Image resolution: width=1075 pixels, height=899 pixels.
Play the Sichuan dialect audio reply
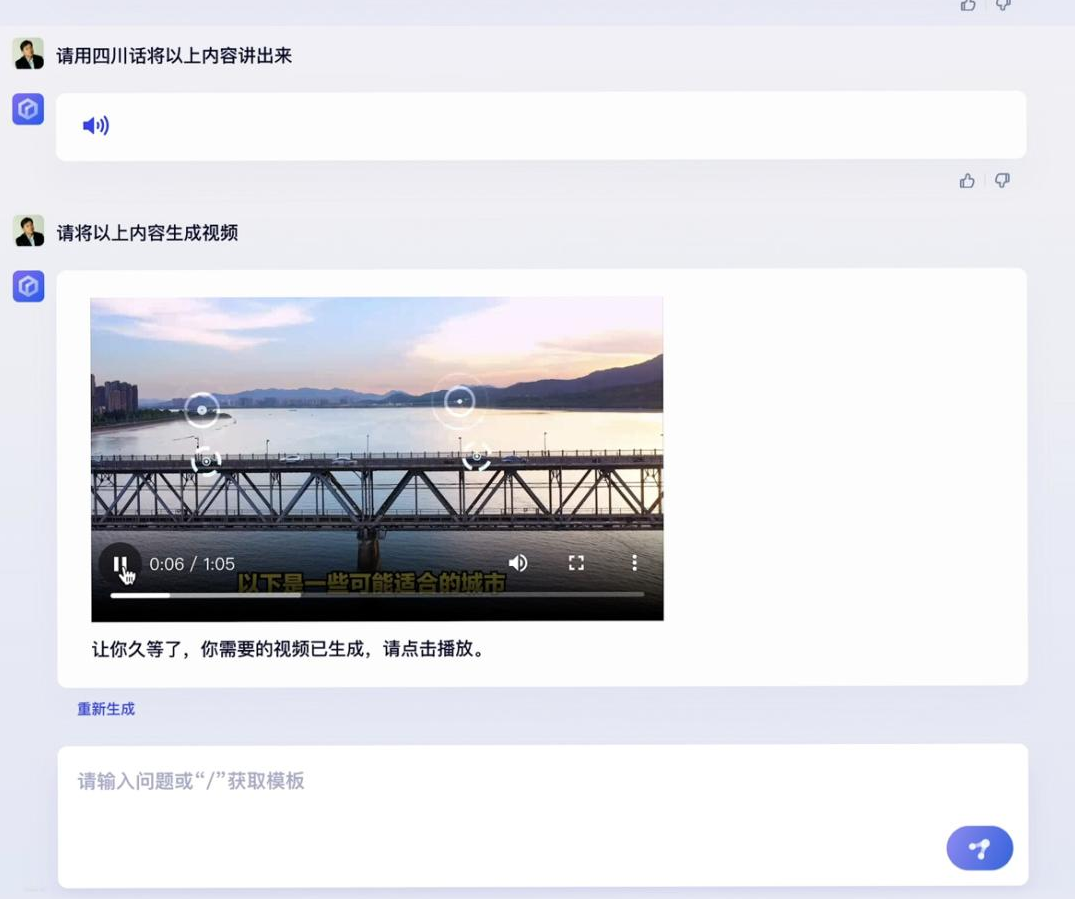(x=96, y=125)
